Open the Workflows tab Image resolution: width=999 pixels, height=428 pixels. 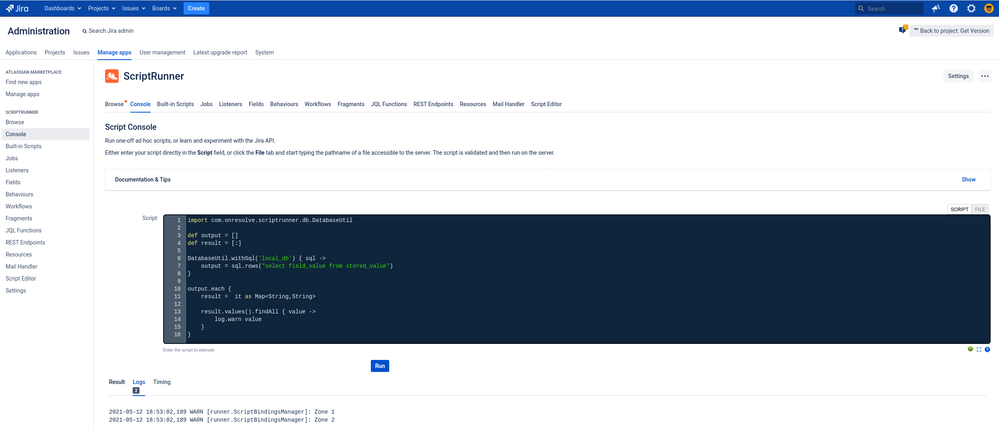click(318, 104)
